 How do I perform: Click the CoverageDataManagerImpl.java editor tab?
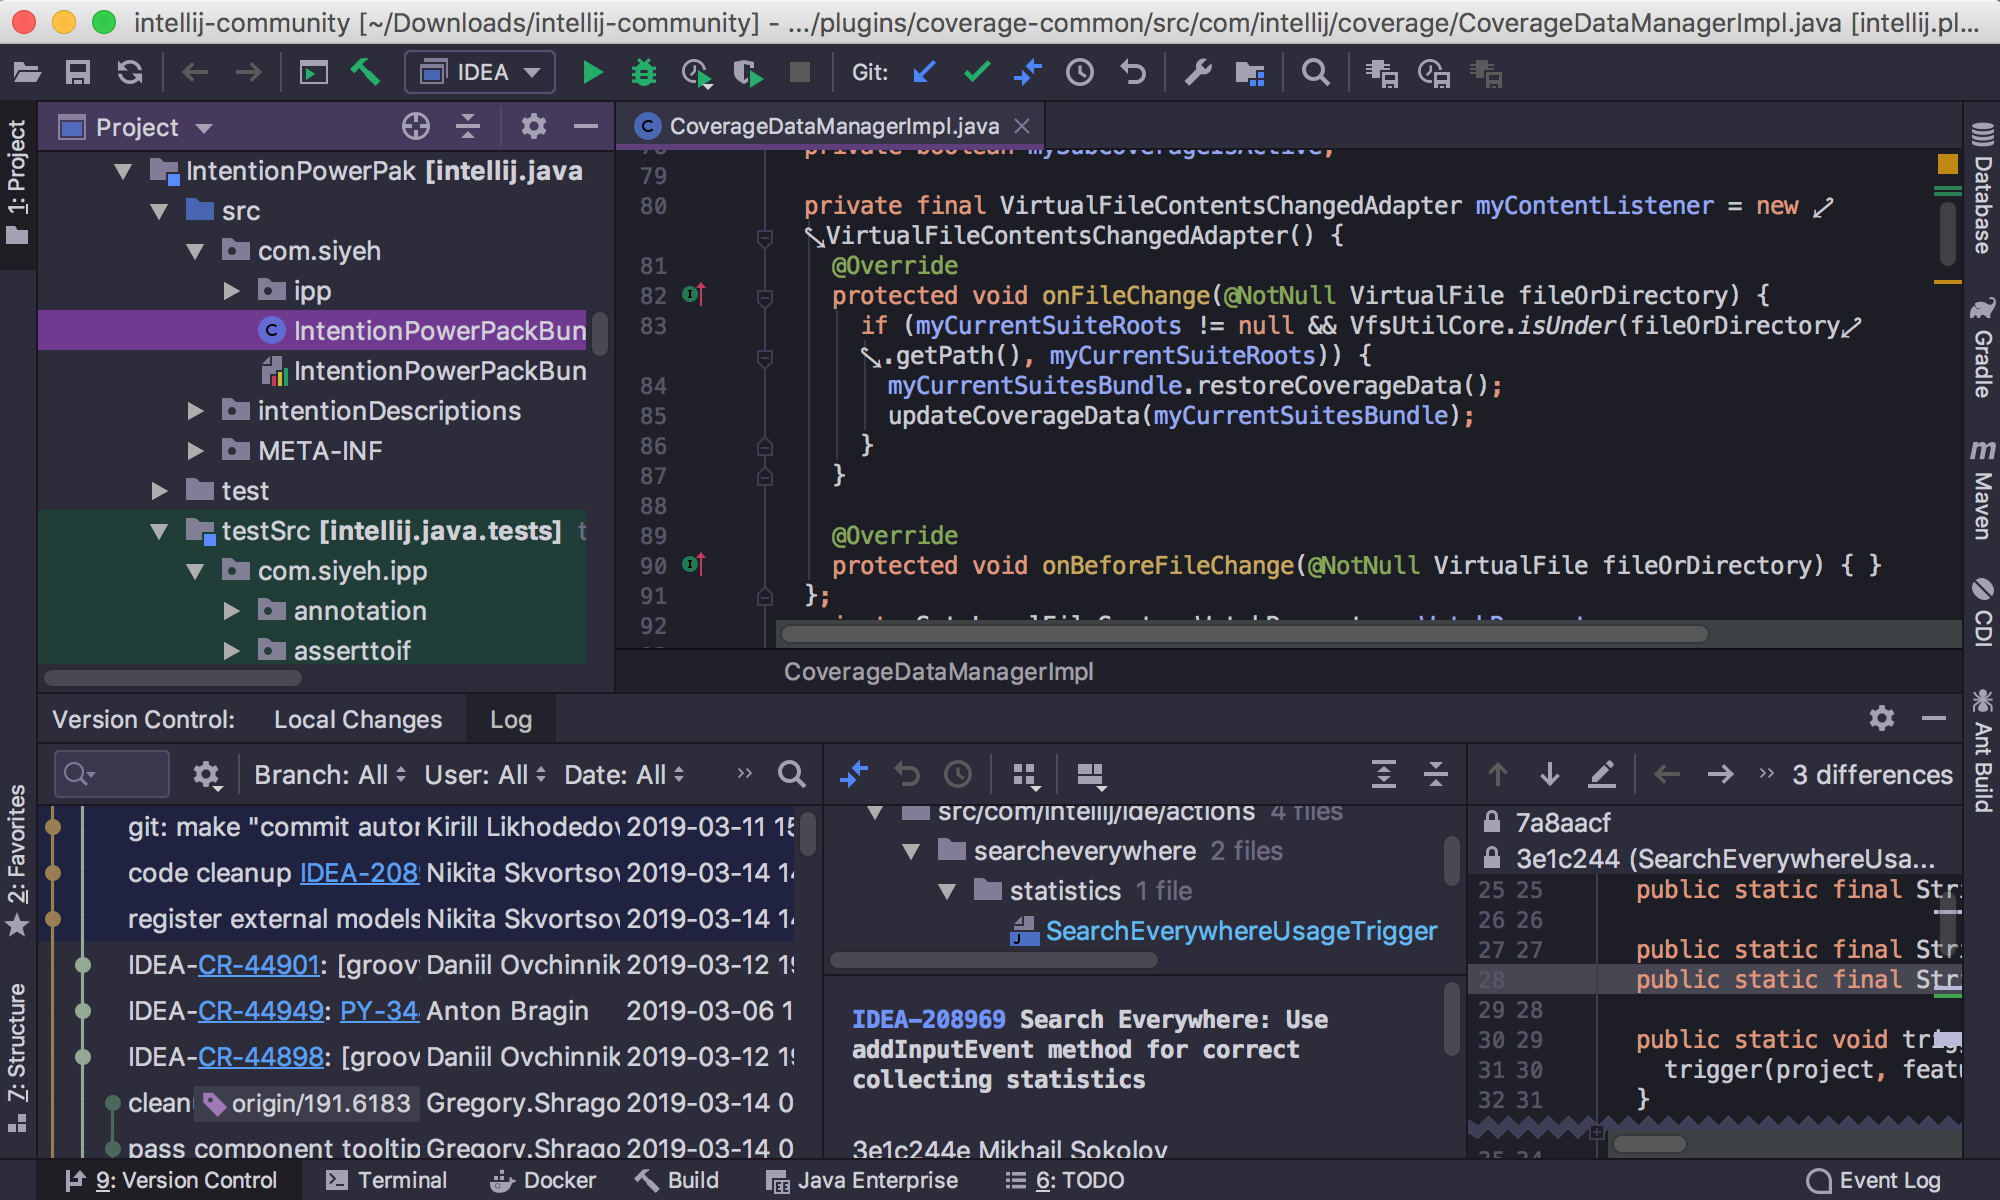coord(829,127)
